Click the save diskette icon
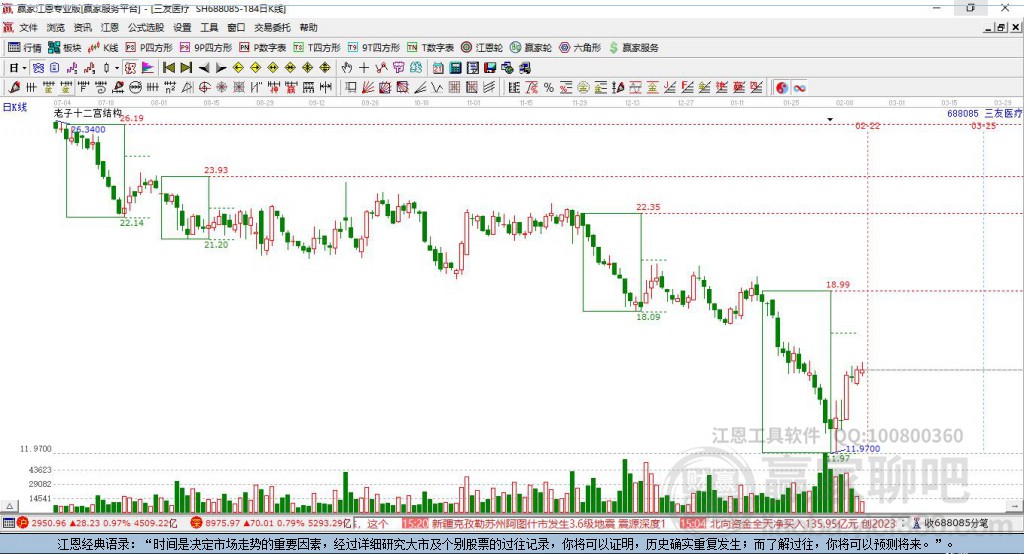1024x554 pixels. pyautogui.click(x=490, y=67)
